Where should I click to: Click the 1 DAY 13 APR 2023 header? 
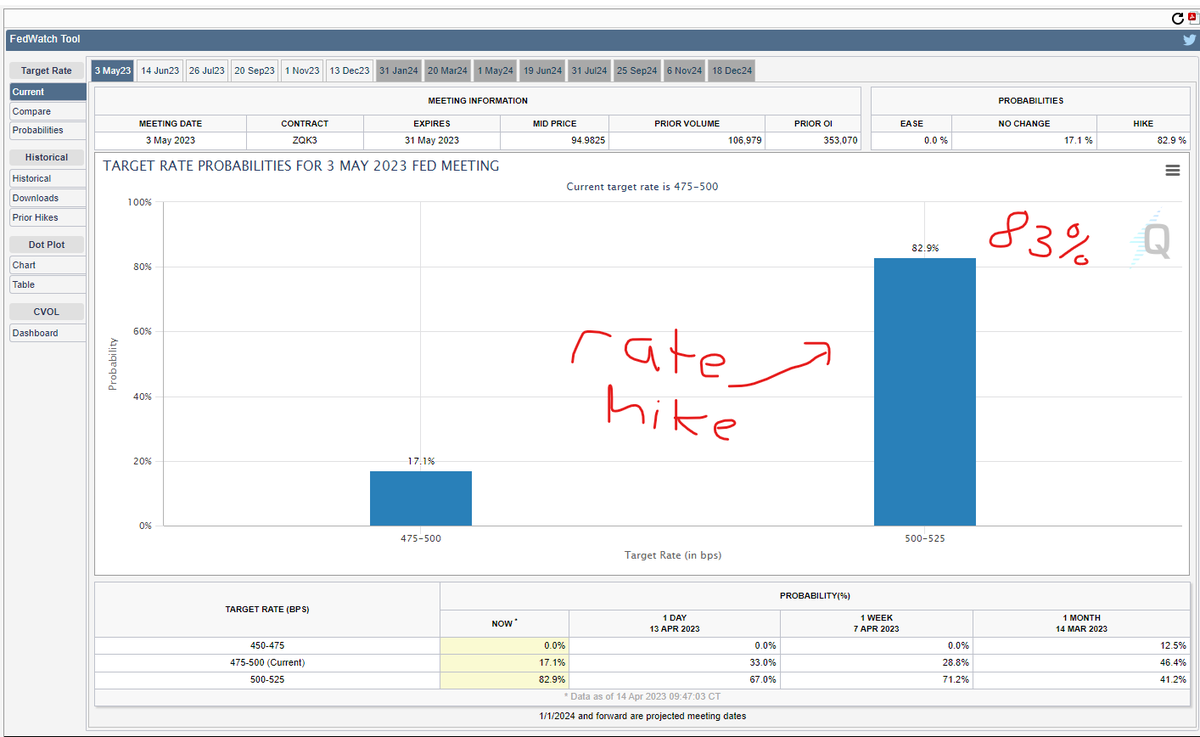[674, 623]
